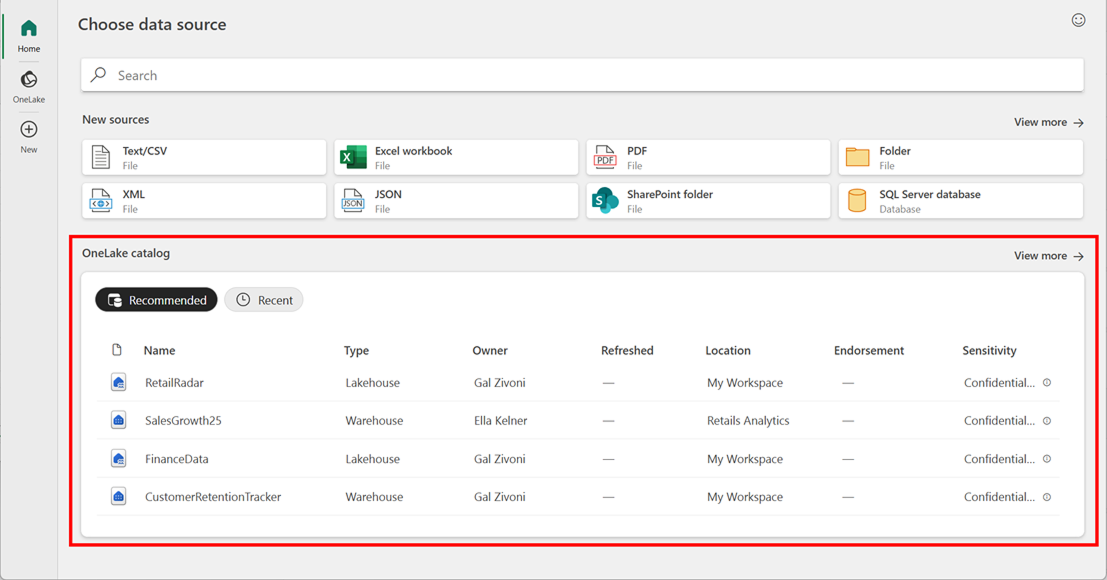View more new sources
Image resolution: width=1107 pixels, height=580 pixels.
[1048, 122]
